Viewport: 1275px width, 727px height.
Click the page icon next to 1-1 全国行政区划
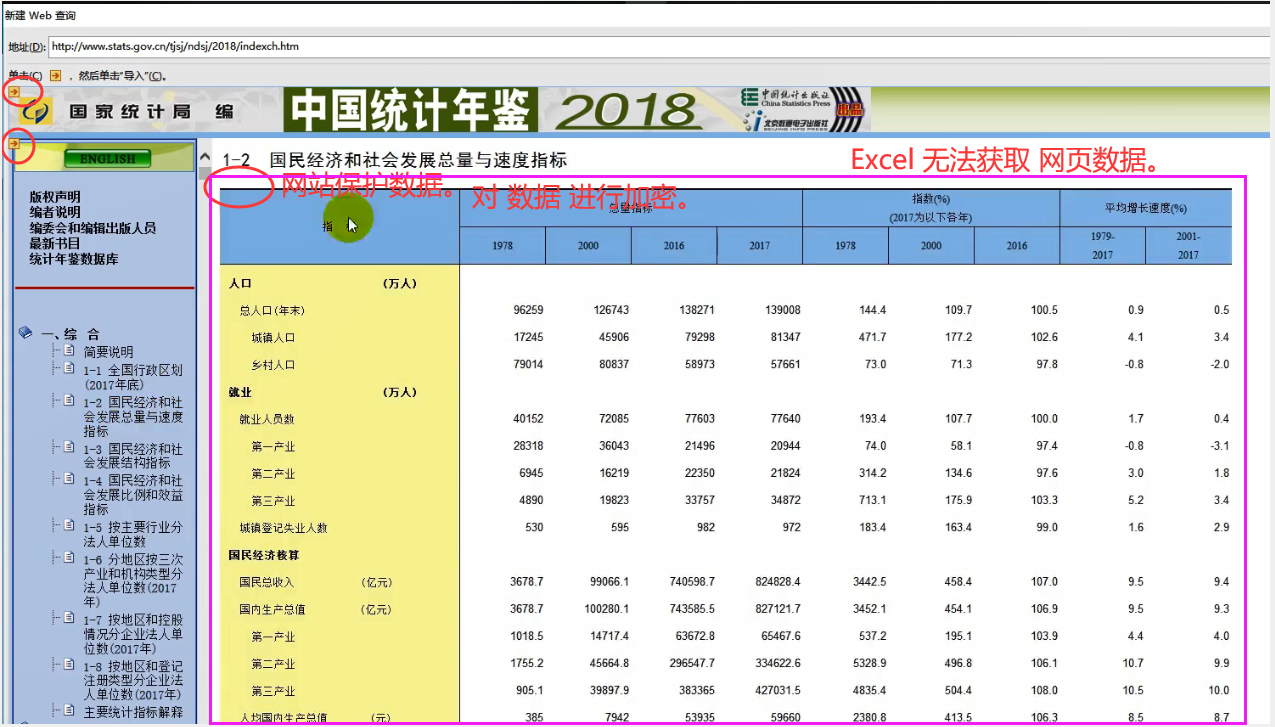(x=69, y=369)
